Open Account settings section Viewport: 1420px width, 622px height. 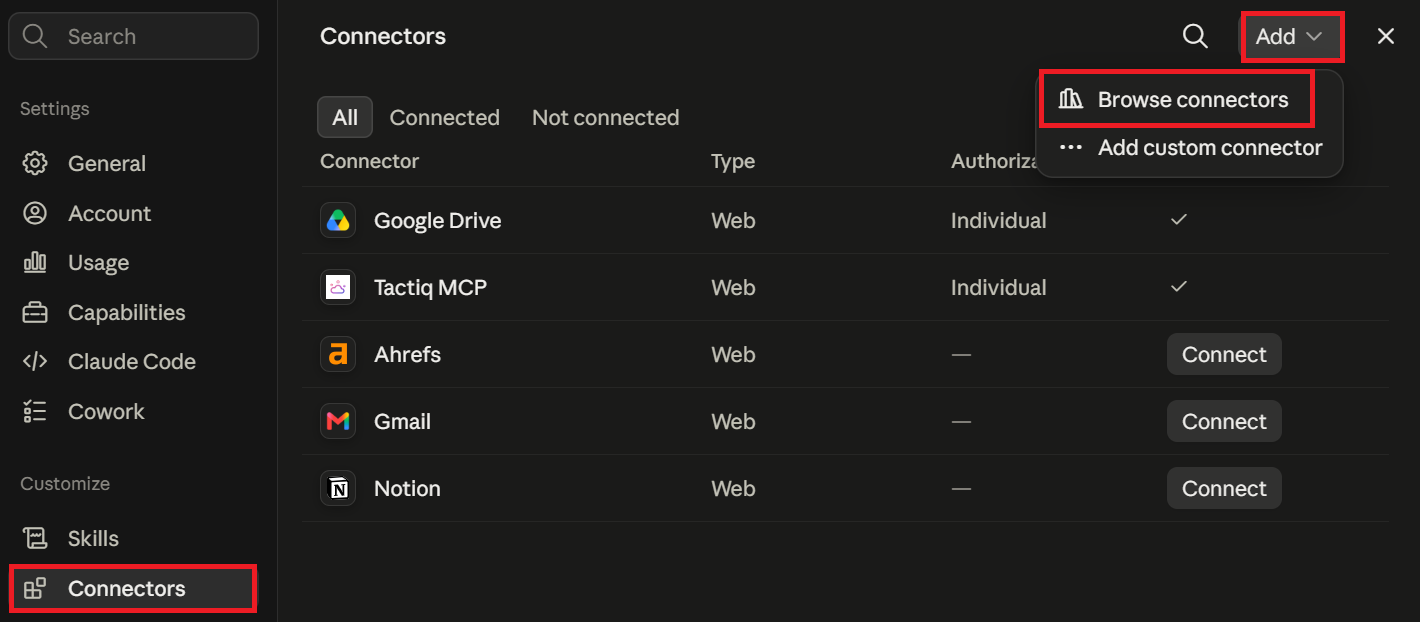point(109,213)
